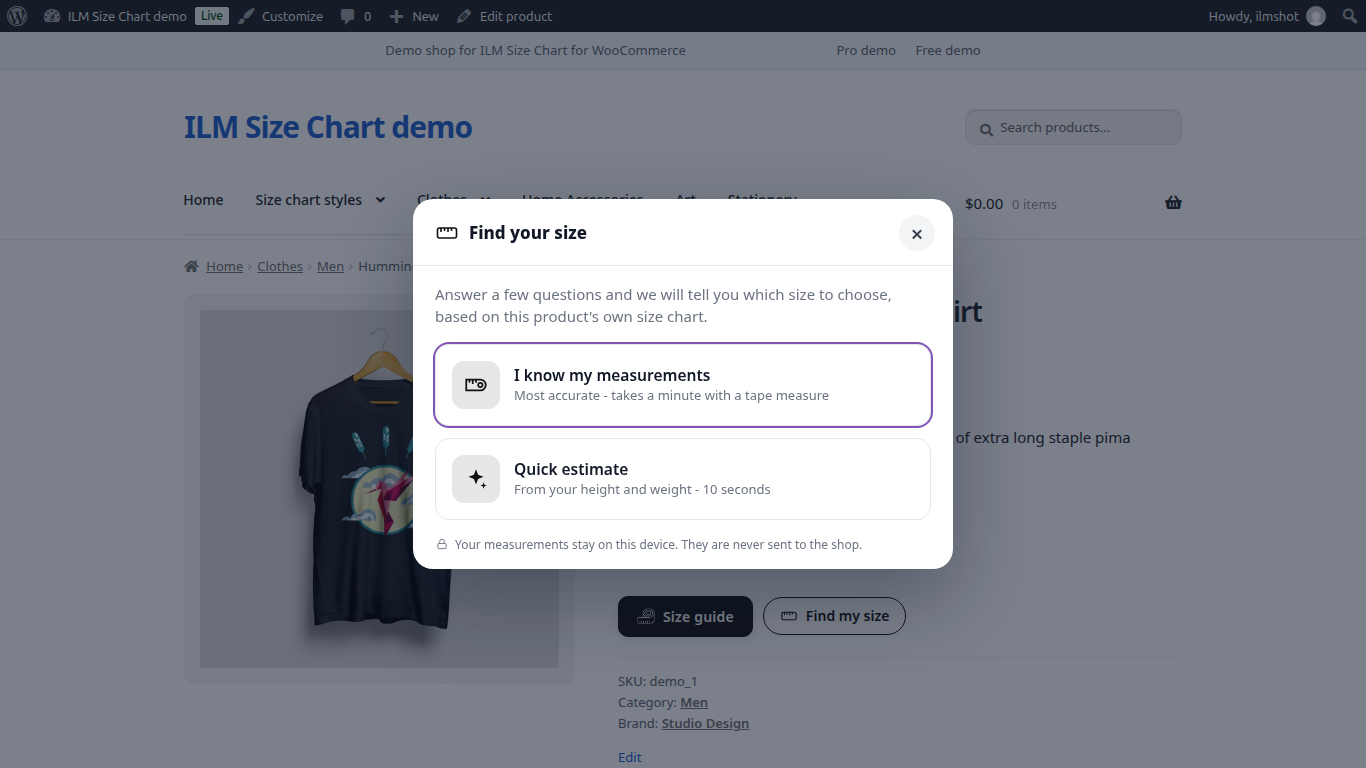Viewport: 1366px width, 768px height.
Task: Click the user avatar in admin bar
Action: pyautogui.click(x=1316, y=16)
